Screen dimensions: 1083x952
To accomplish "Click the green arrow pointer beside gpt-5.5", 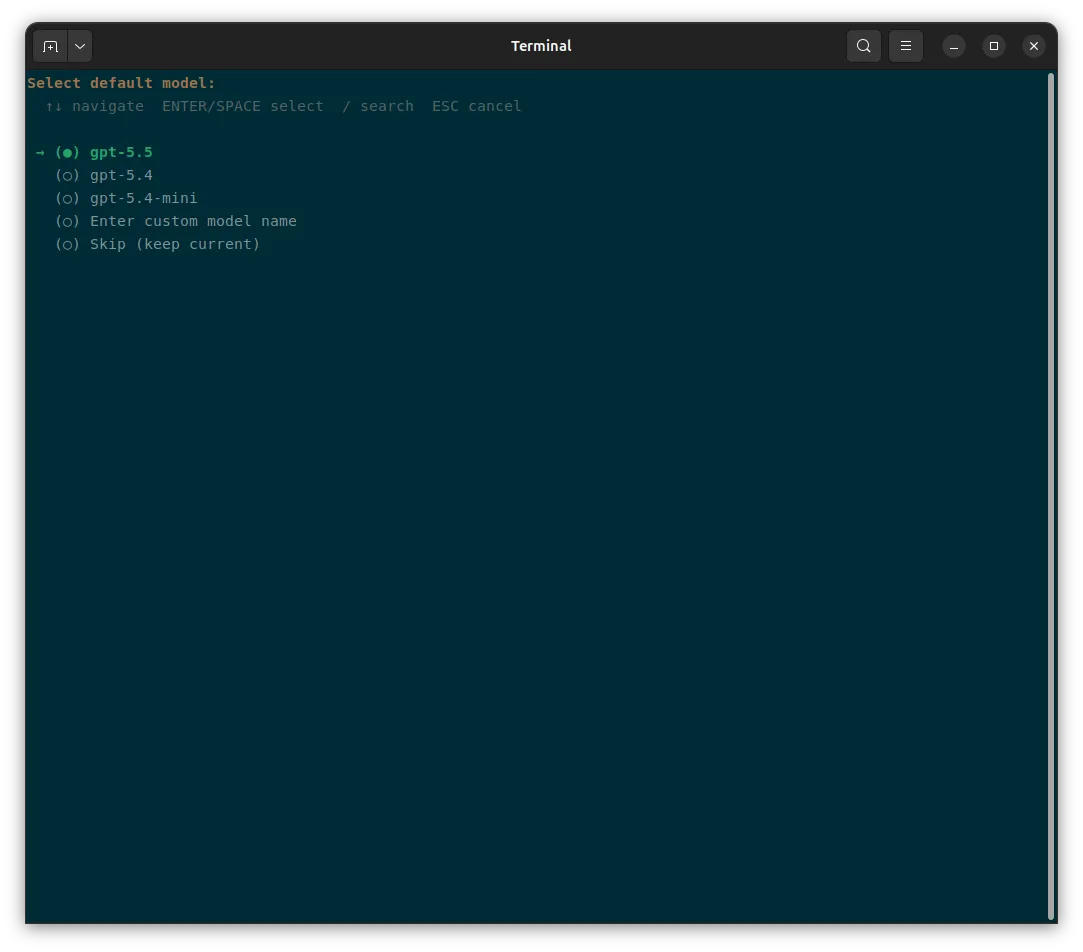I will pos(40,153).
